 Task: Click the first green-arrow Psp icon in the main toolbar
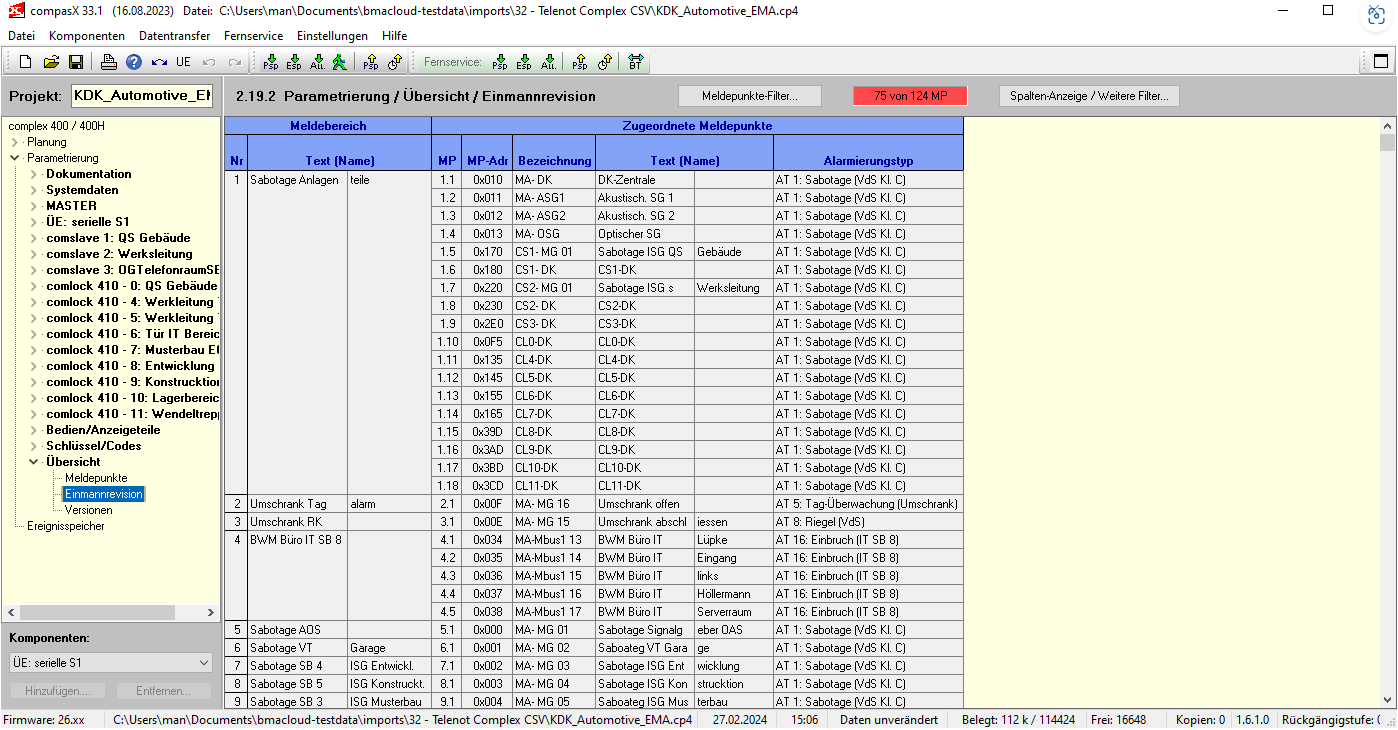point(271,62)
